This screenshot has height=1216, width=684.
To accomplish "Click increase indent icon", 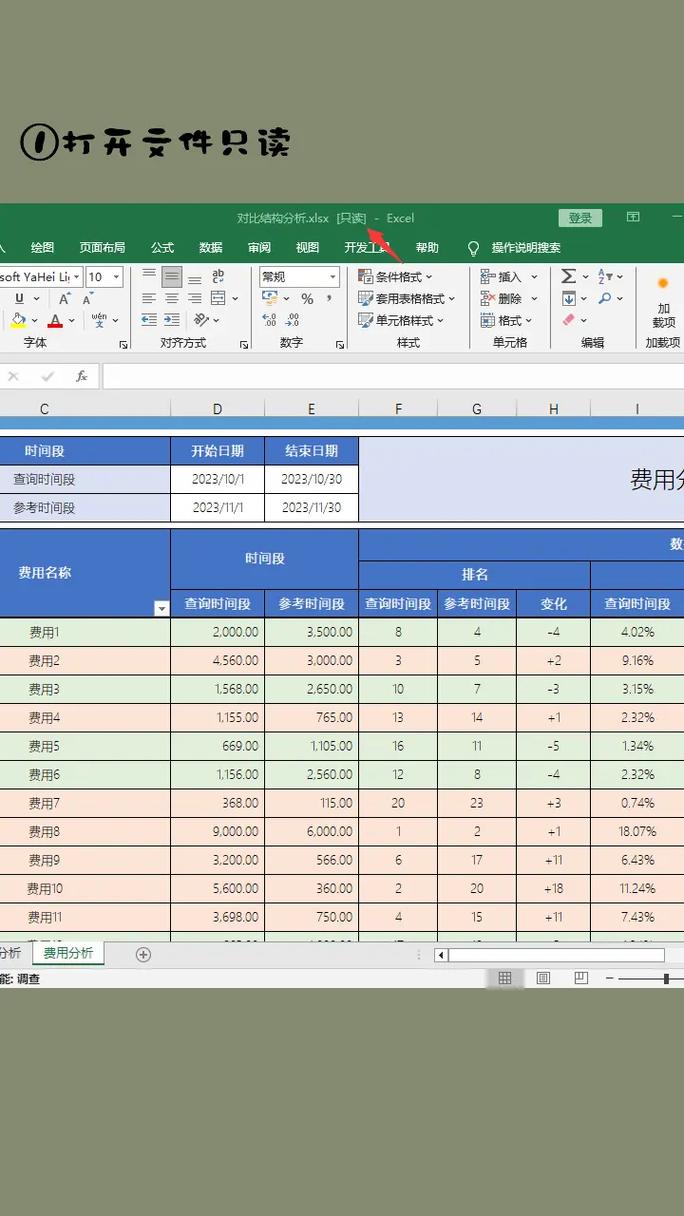I will click(172, 320).
